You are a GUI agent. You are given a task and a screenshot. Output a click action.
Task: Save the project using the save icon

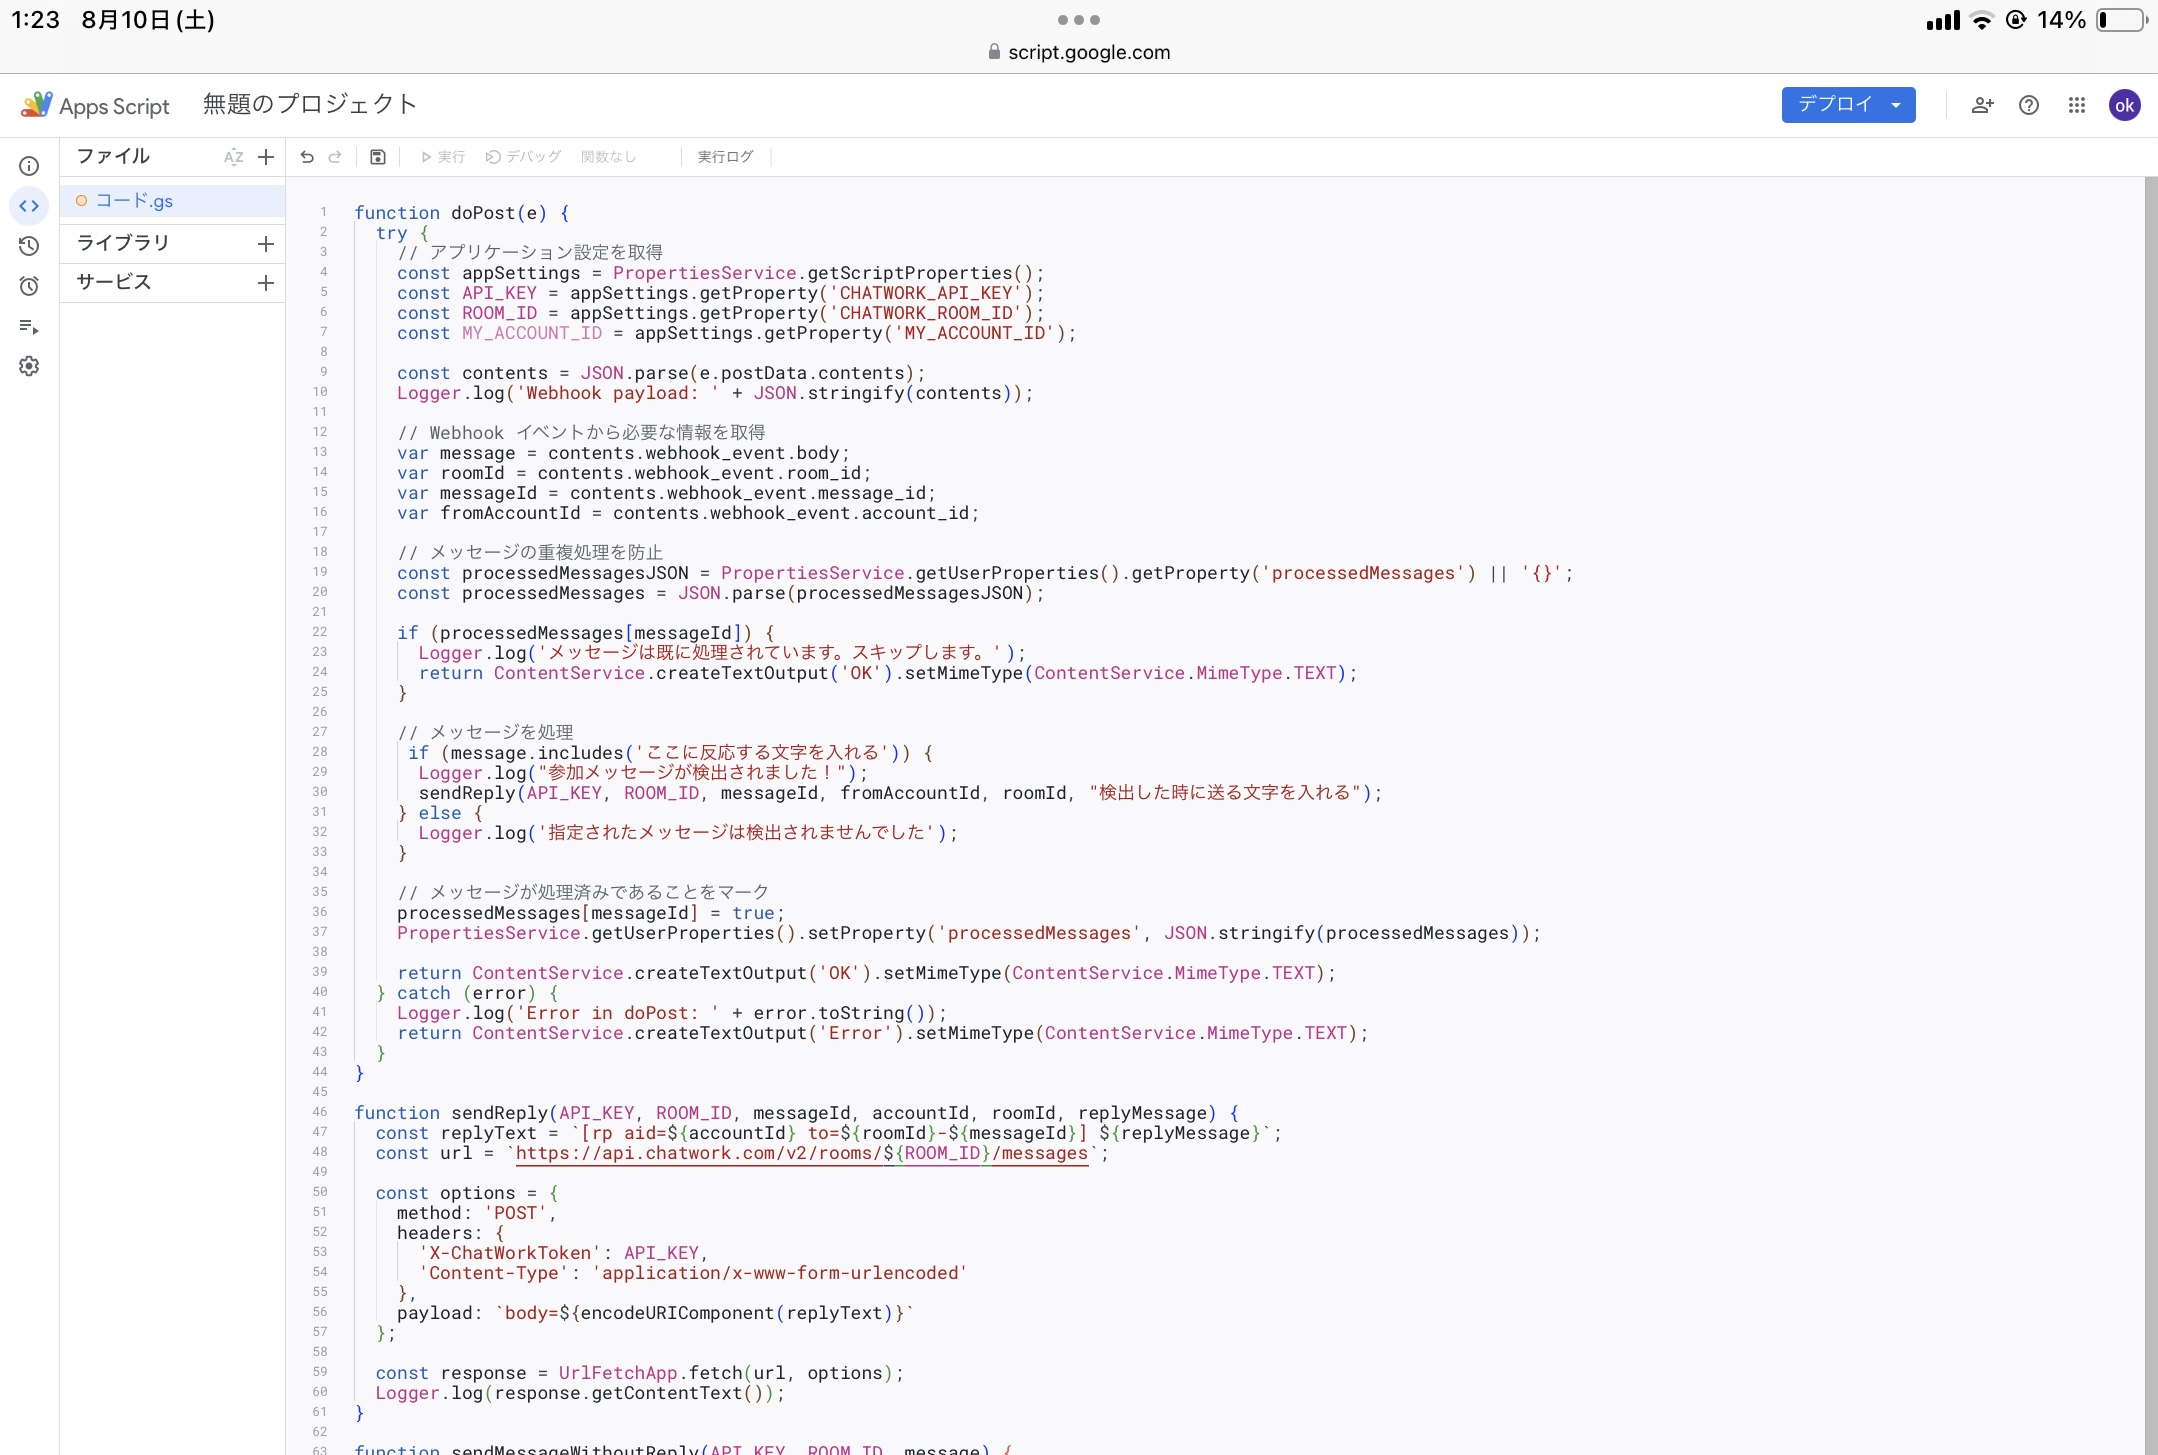tap(377, 157)
